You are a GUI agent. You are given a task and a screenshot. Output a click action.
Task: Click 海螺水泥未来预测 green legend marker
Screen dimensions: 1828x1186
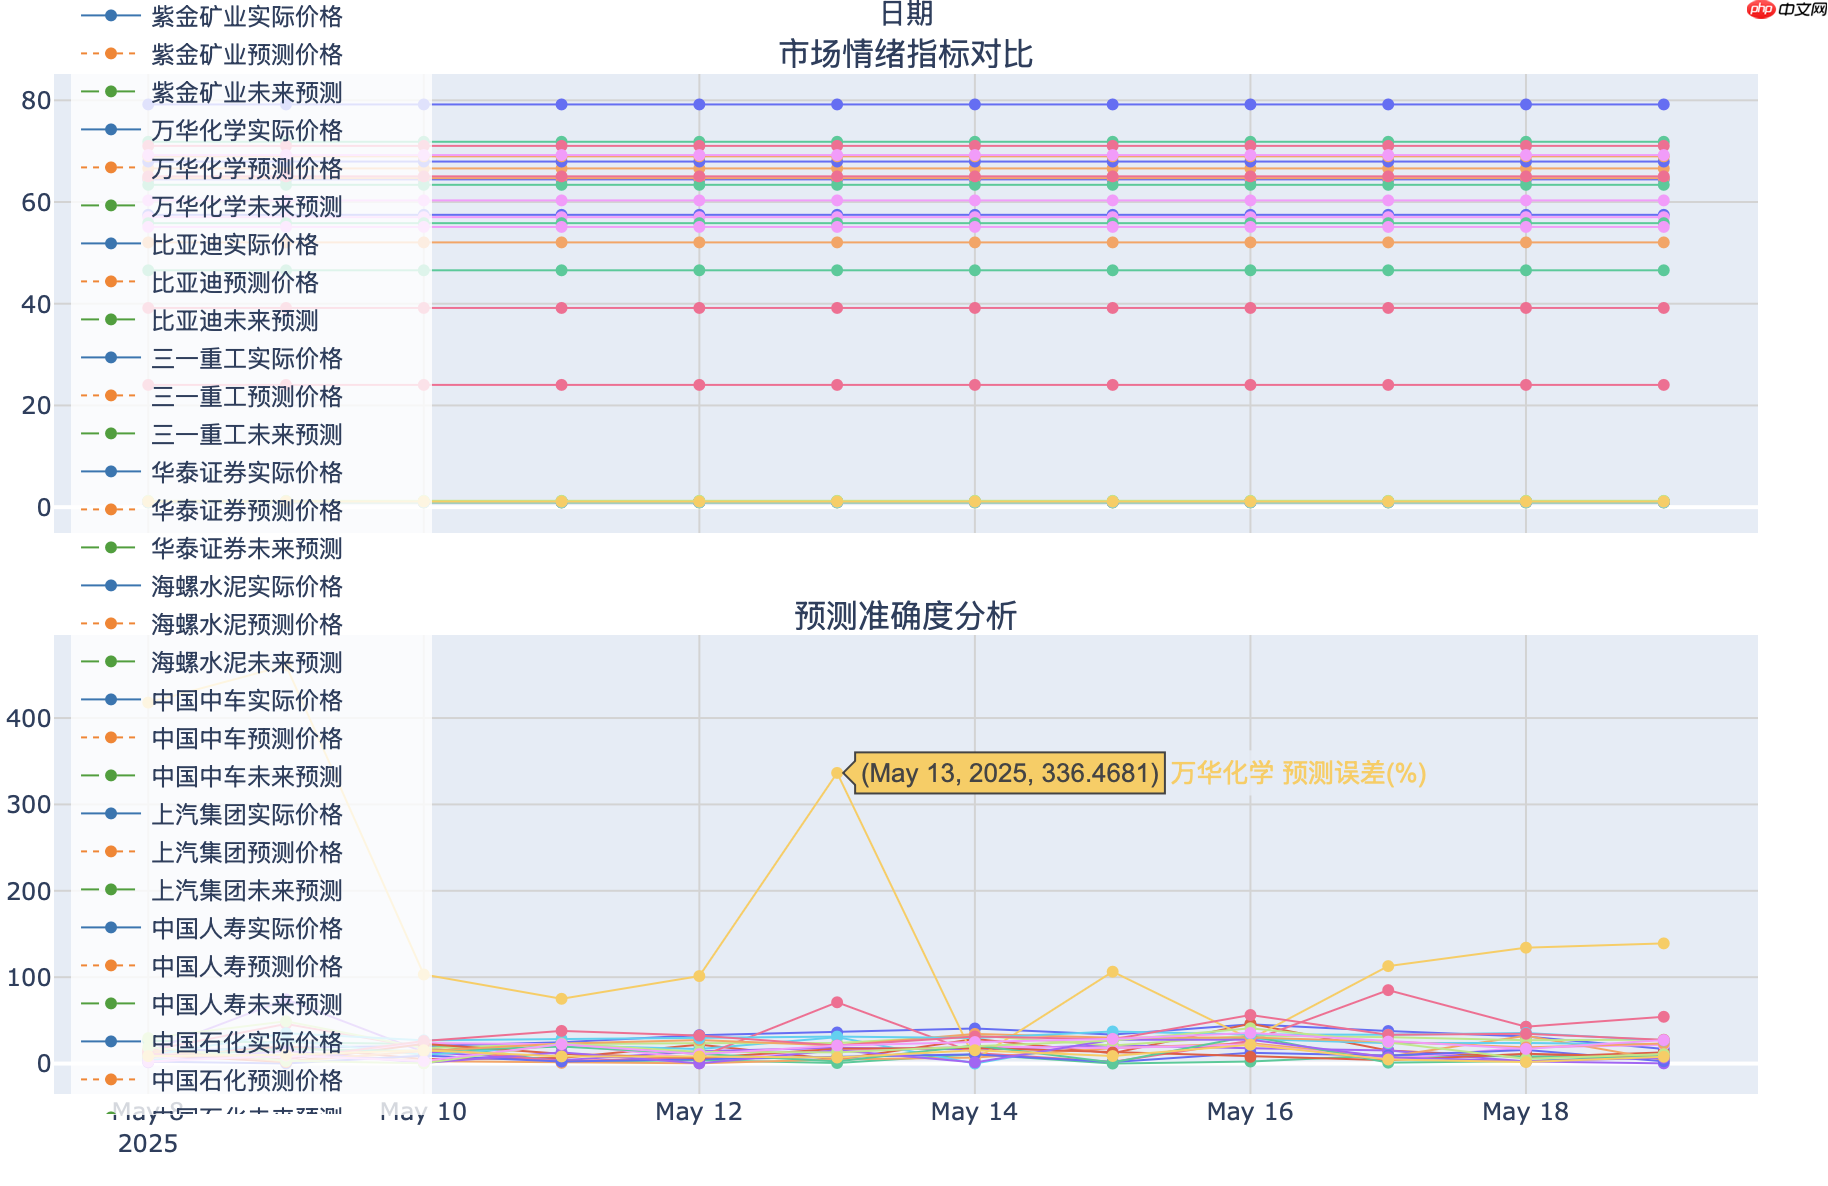coord(110,662)
